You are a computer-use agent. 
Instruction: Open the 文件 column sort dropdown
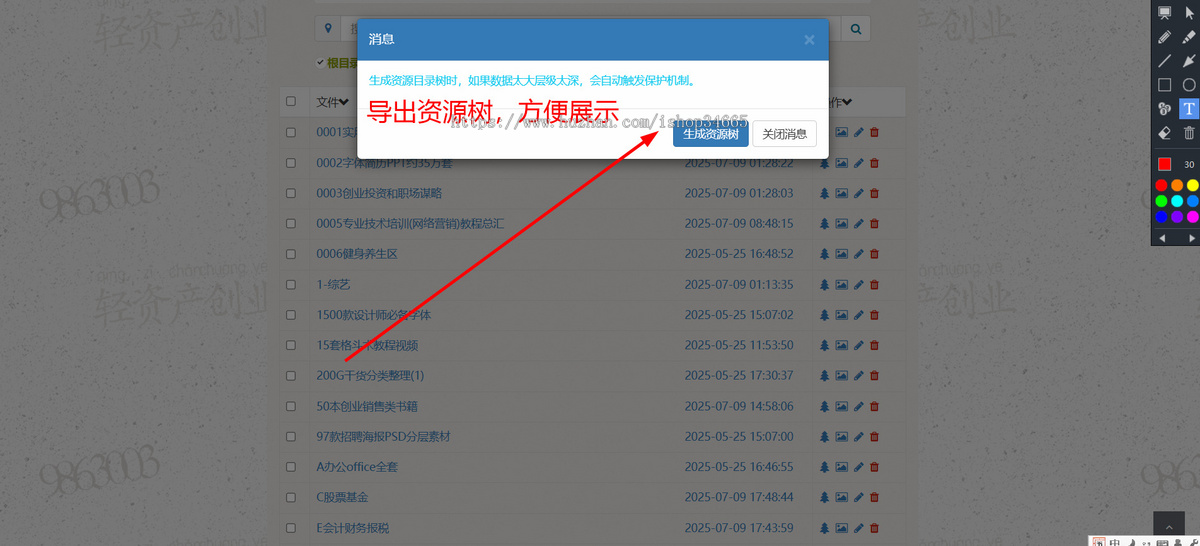[333, 102]
